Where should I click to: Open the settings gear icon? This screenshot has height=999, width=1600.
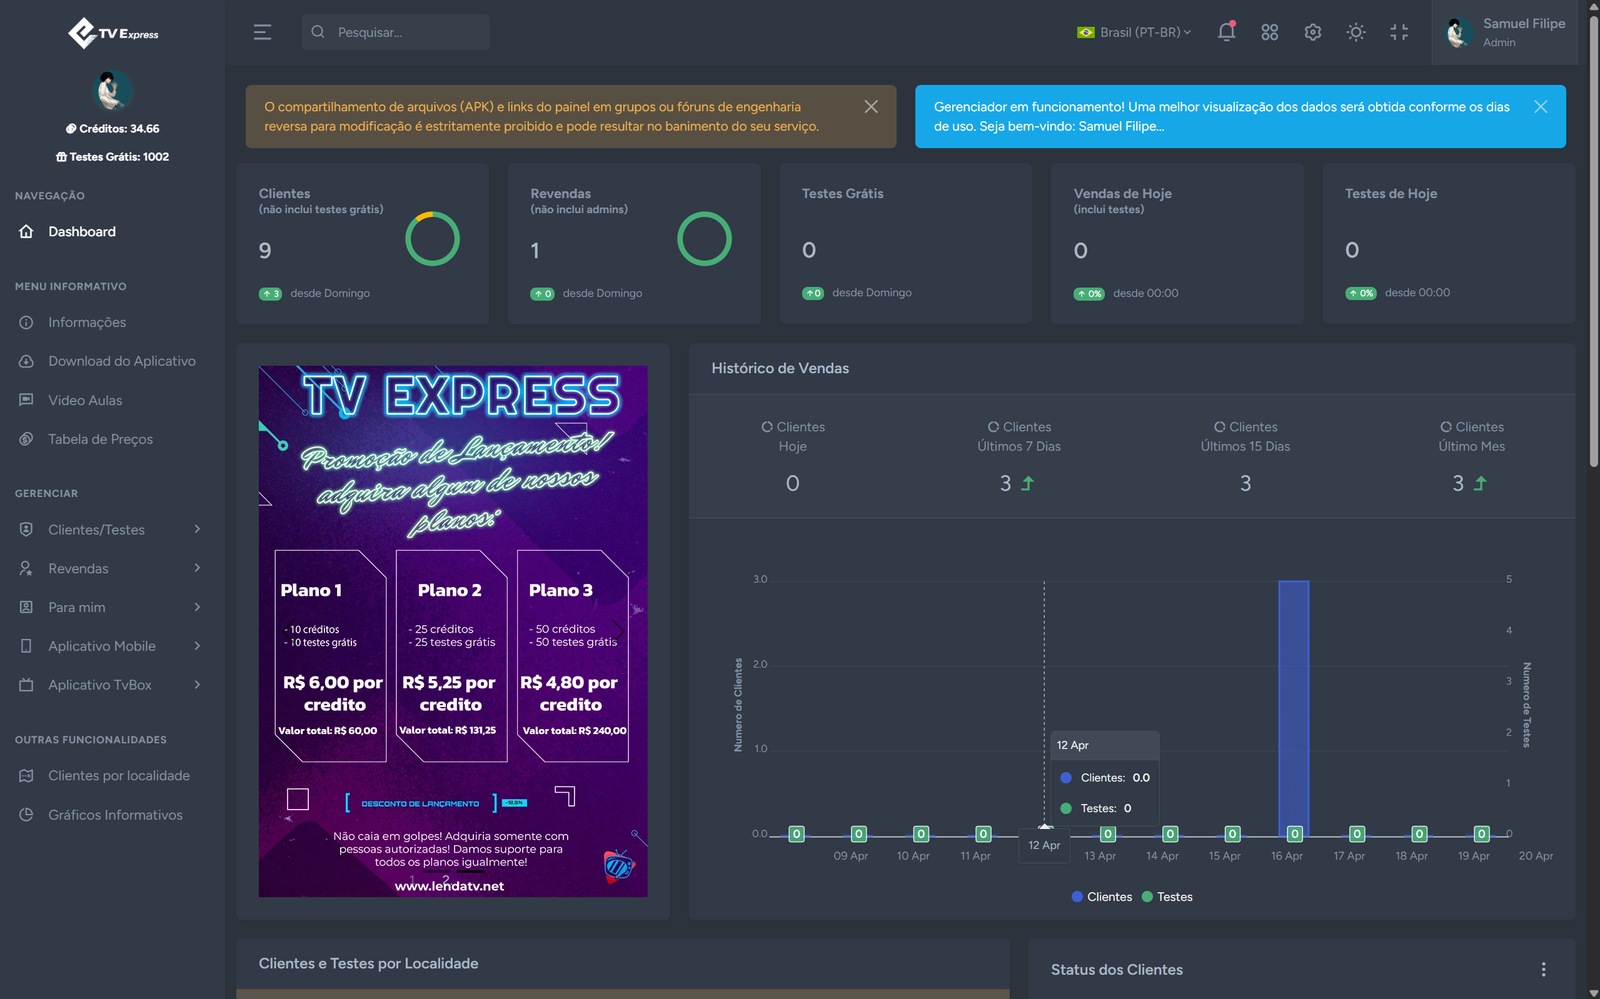click(x=1313, y=32)
